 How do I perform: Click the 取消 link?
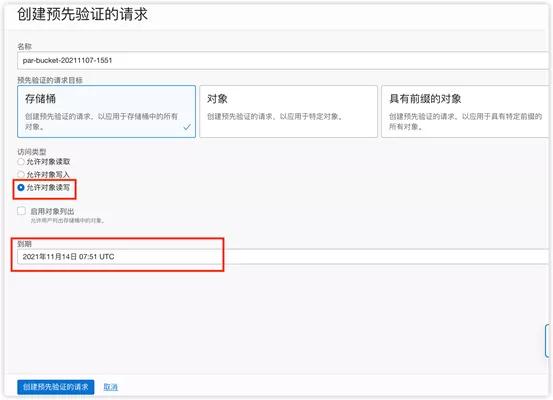click(110, 387)
